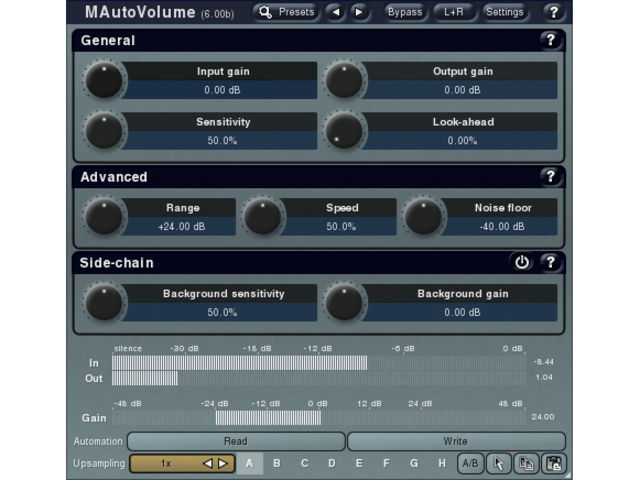Click the paste preset icon
This screenshot has width=640, height=480.
(553, 463)
